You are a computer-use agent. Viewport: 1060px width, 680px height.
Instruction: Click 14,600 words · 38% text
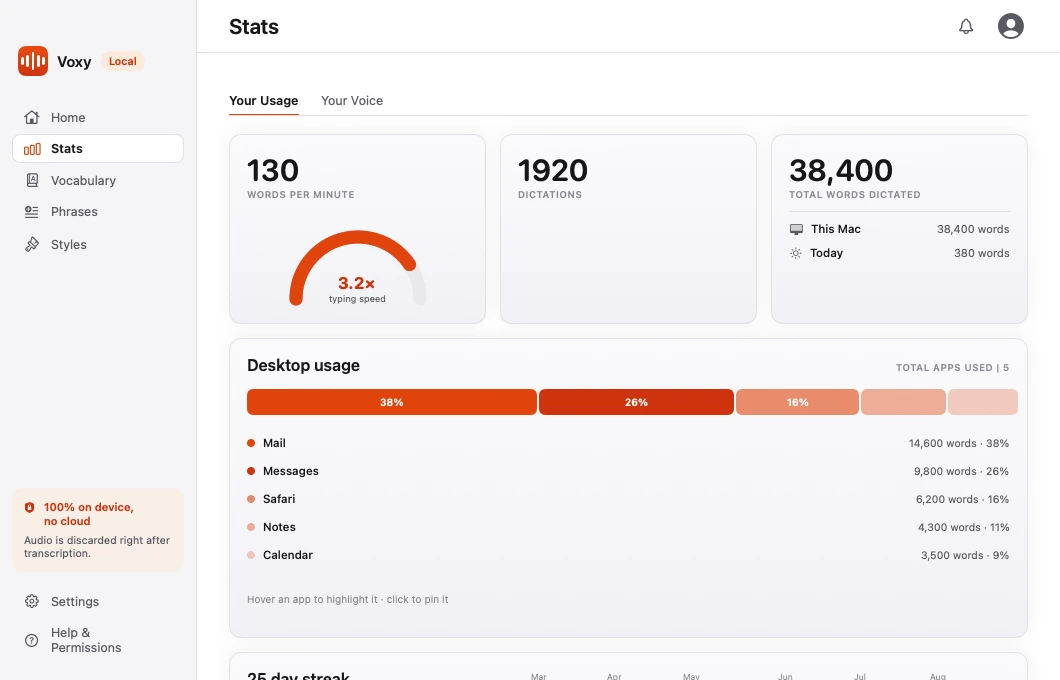point(959,443)
